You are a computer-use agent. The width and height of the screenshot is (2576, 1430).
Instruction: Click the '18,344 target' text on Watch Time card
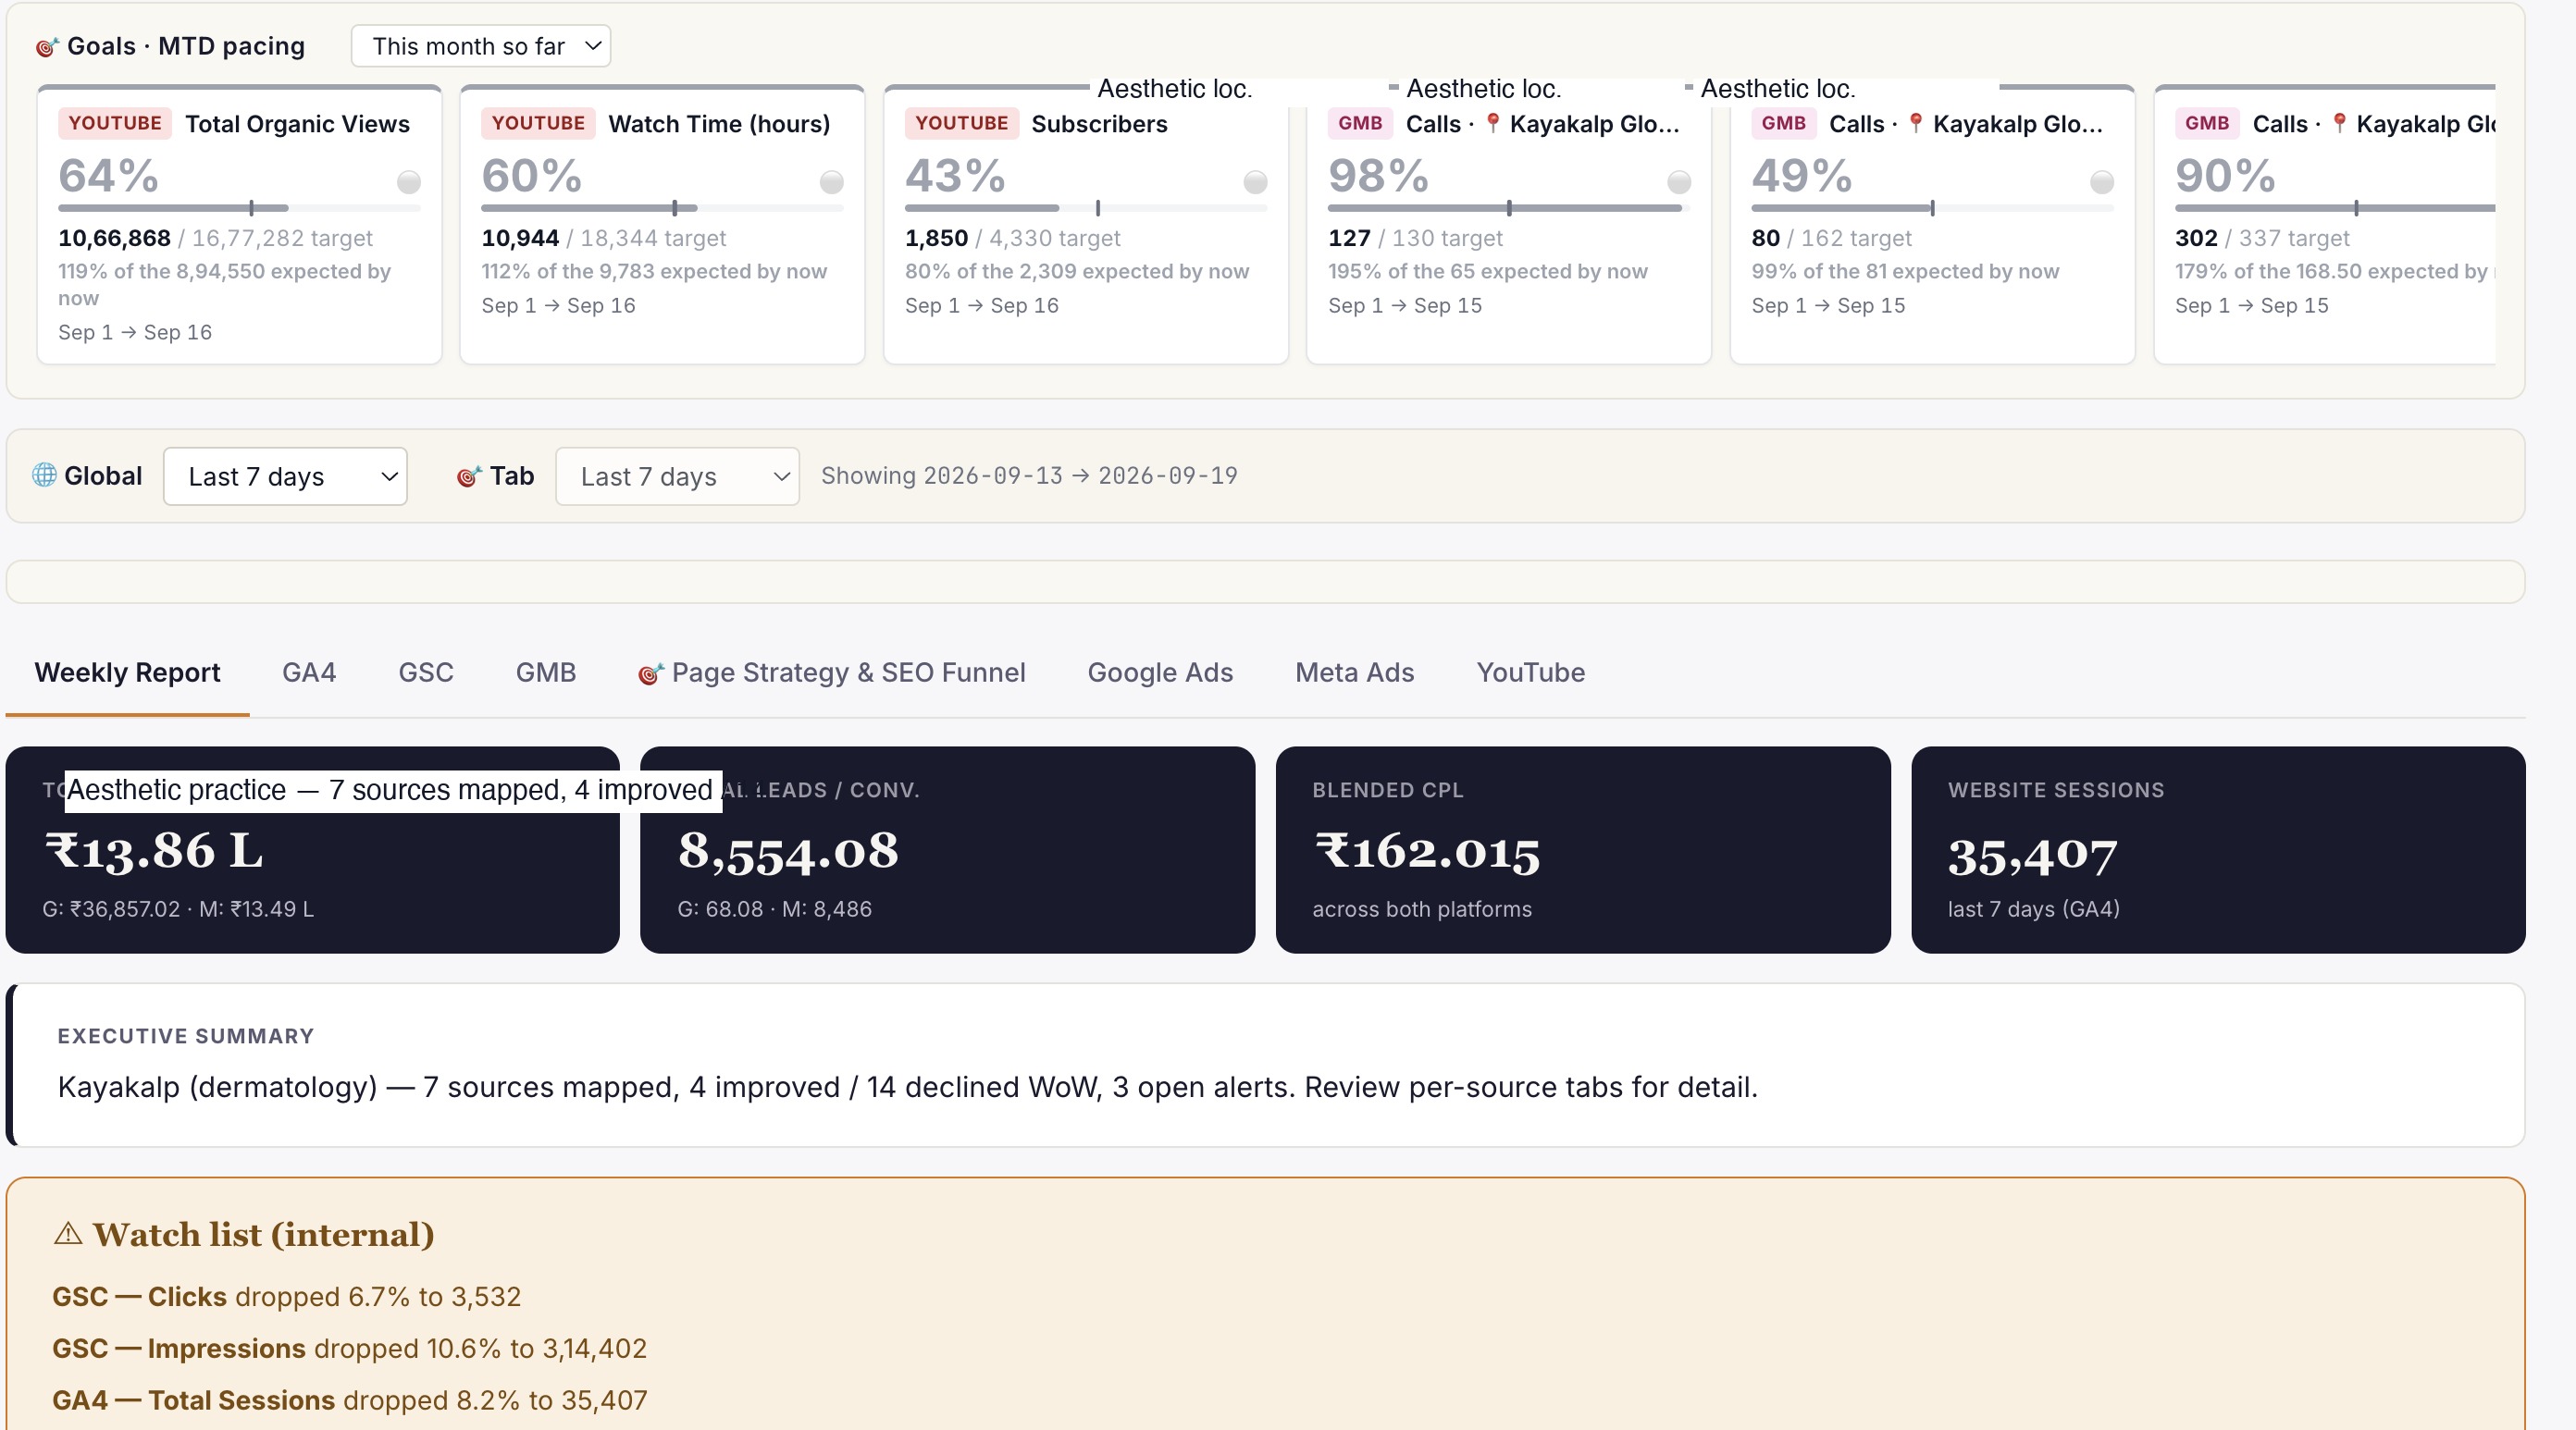point(653,238)
